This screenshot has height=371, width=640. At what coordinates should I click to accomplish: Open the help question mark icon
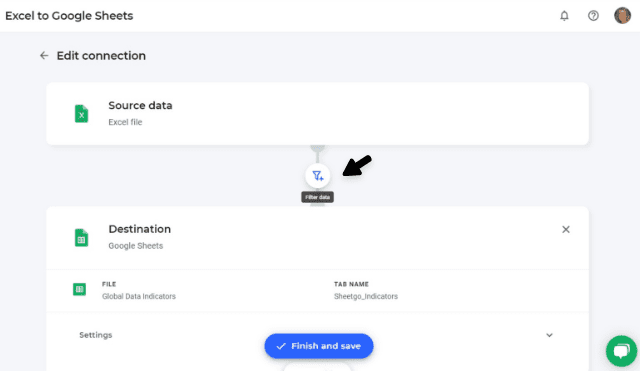tap(593, 16)
